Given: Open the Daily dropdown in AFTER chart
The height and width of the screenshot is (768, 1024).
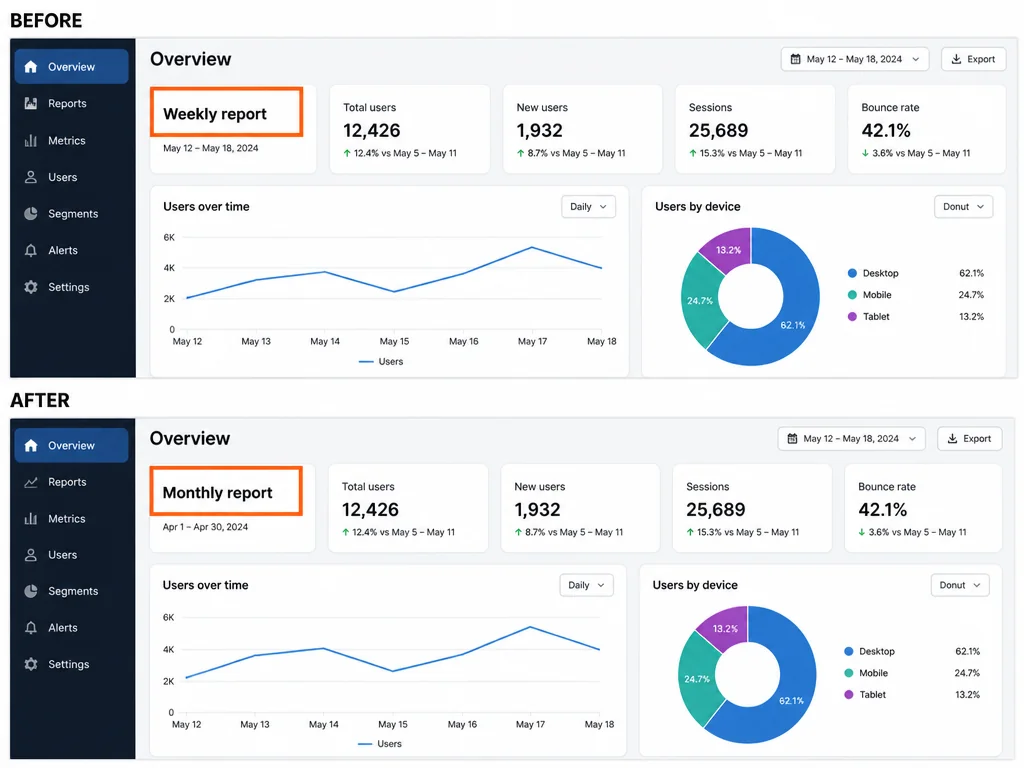Looking at the screenshot, I should point(586,585).
